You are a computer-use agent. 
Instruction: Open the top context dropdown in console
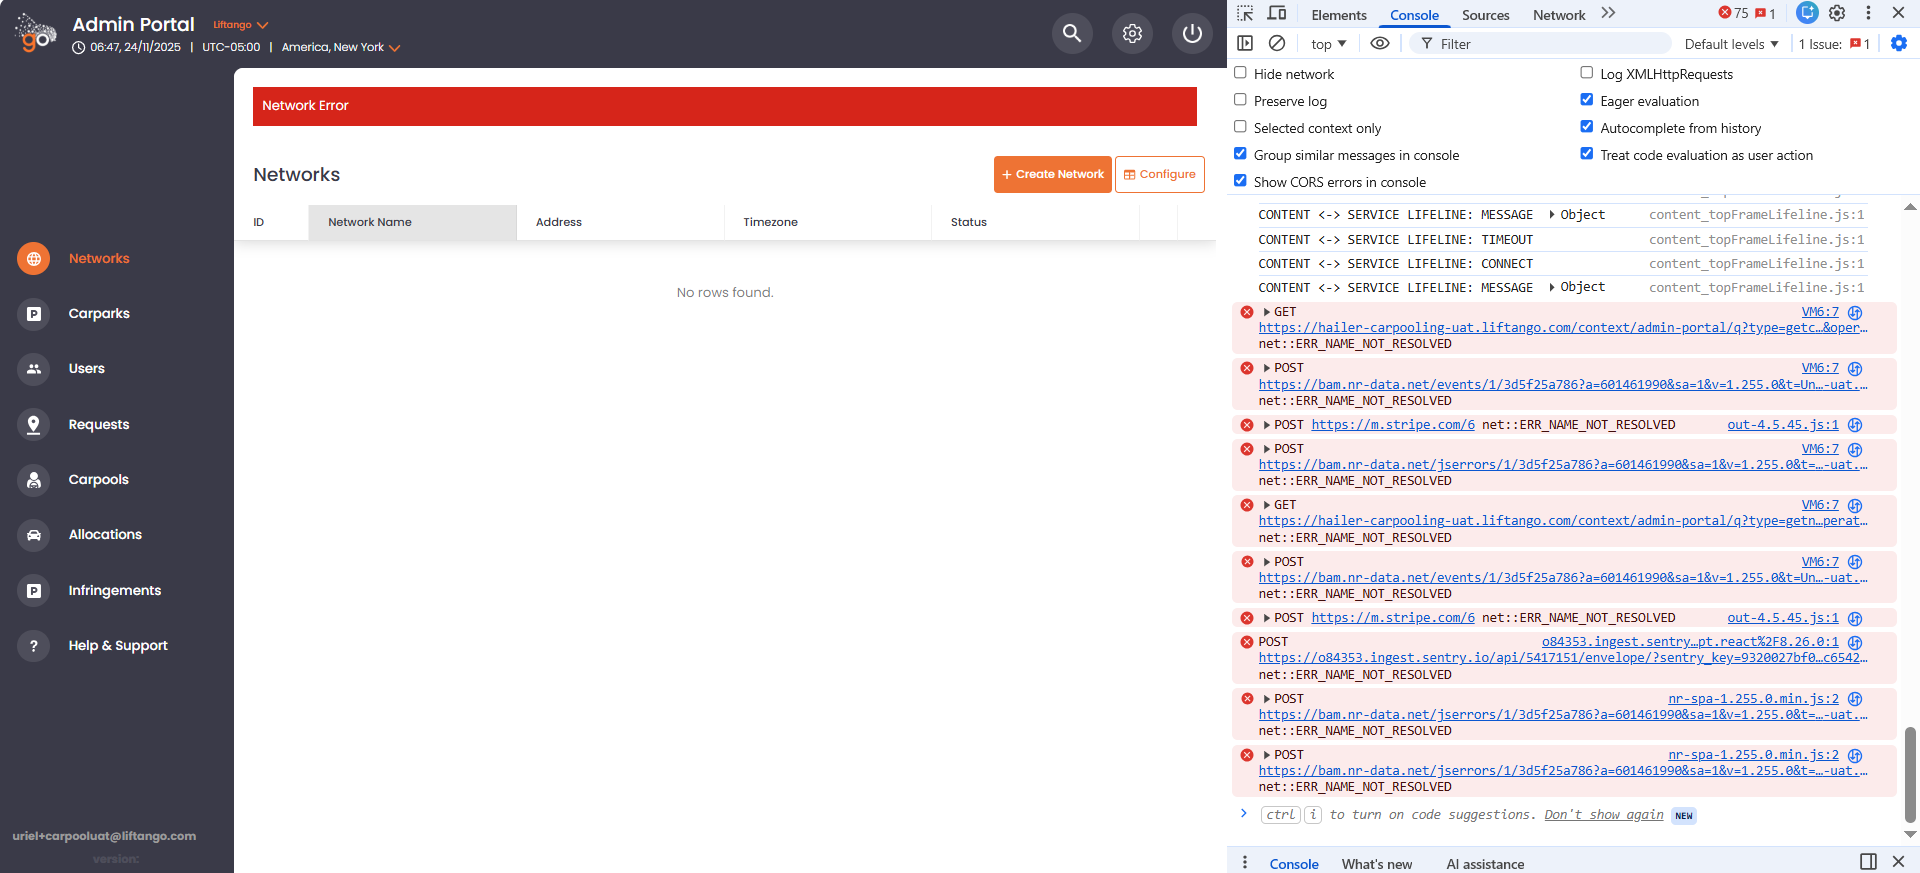point(1329,44)
